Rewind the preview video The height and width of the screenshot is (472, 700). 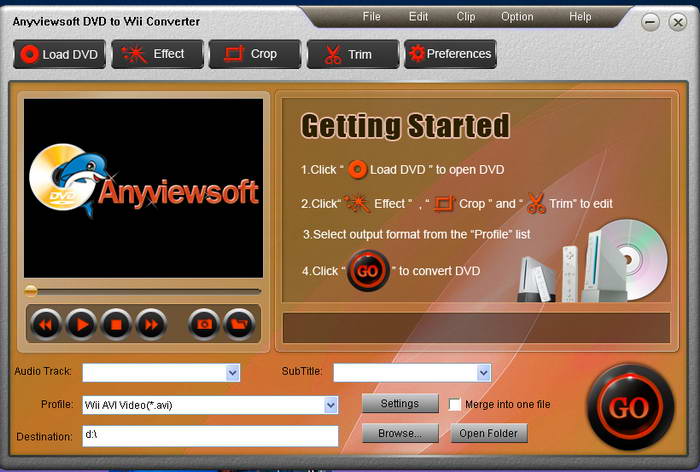(46, 325)
